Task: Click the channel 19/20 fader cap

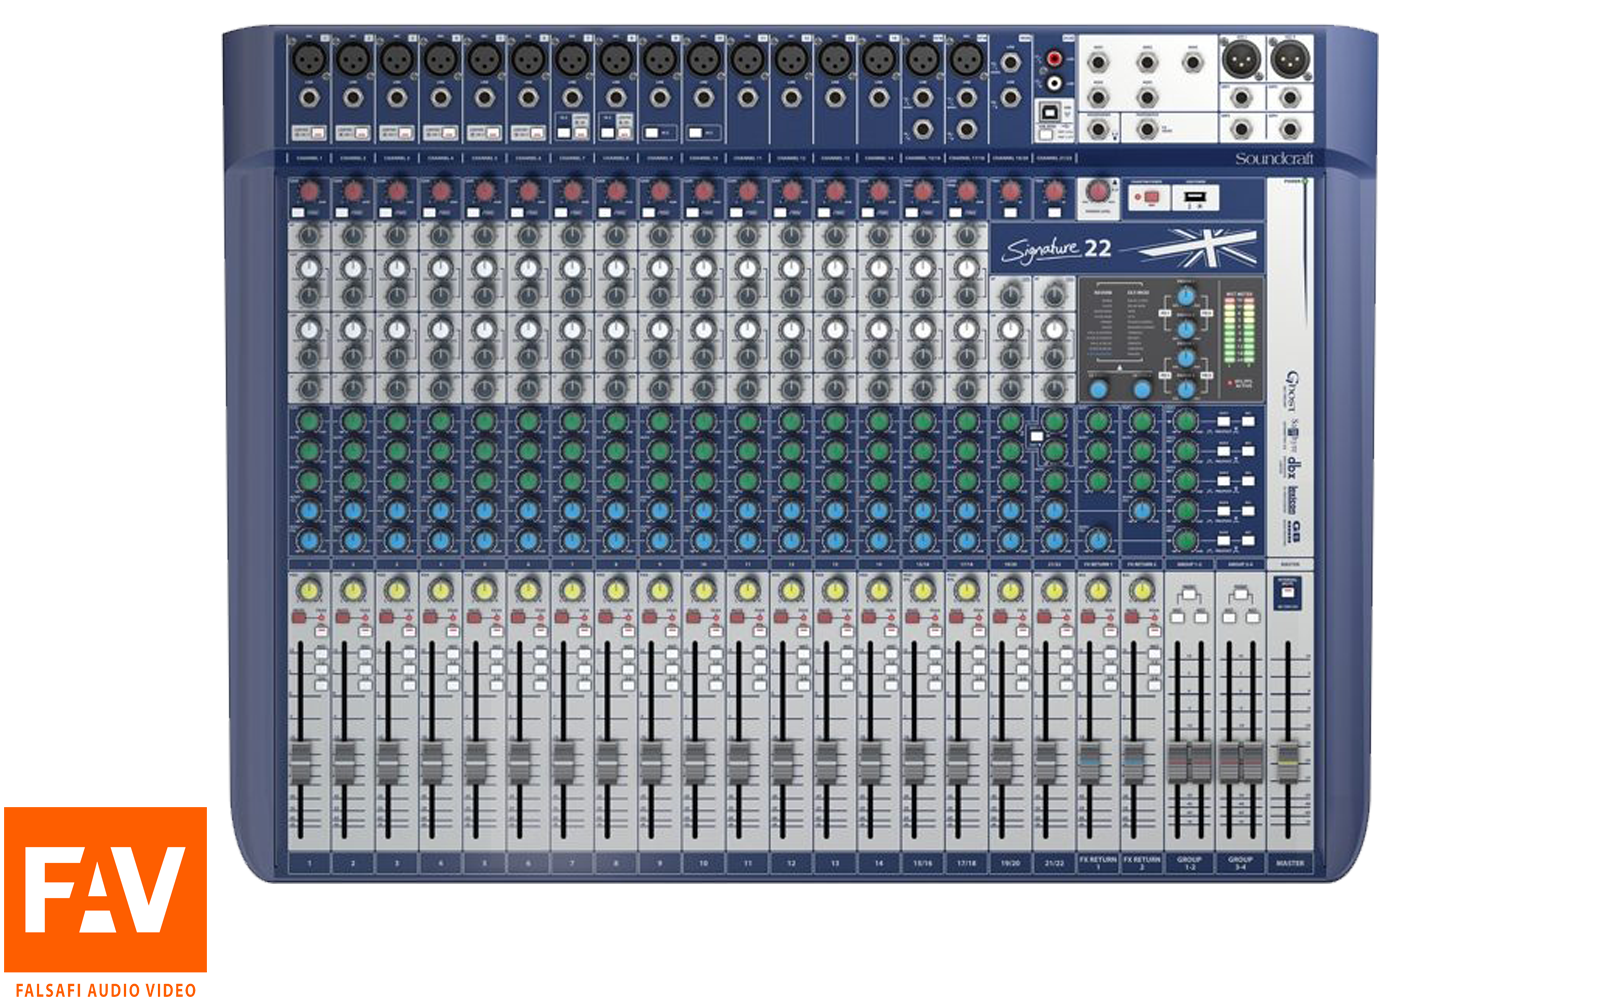Action: [x=1001, y=763]
